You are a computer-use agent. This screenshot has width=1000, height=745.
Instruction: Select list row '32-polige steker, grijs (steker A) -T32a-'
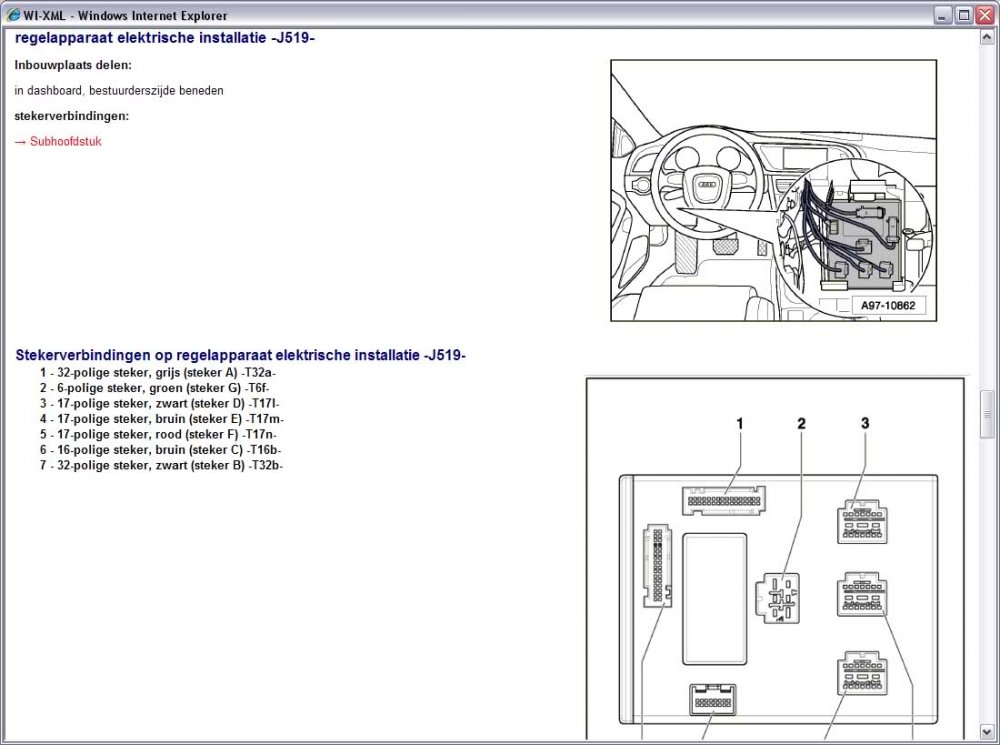pos(158,372)
